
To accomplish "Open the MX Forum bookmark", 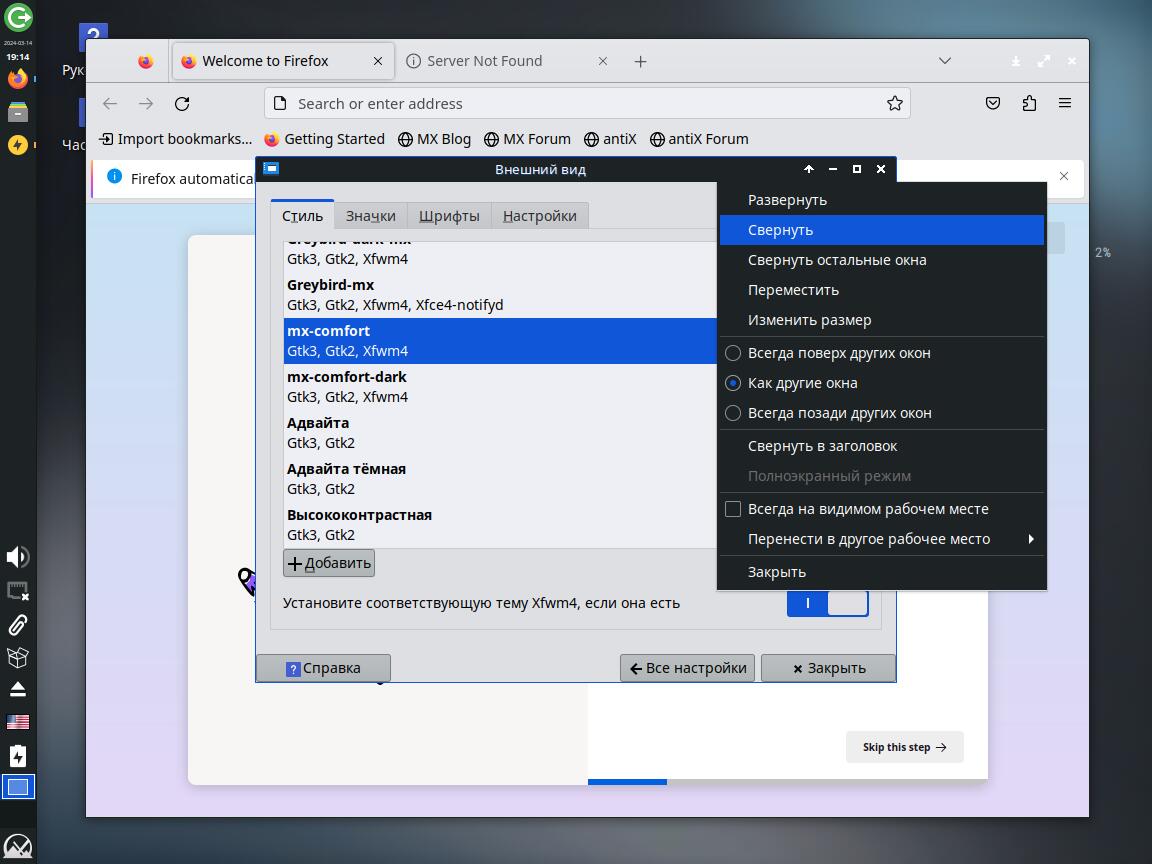I will click(527, 139).
